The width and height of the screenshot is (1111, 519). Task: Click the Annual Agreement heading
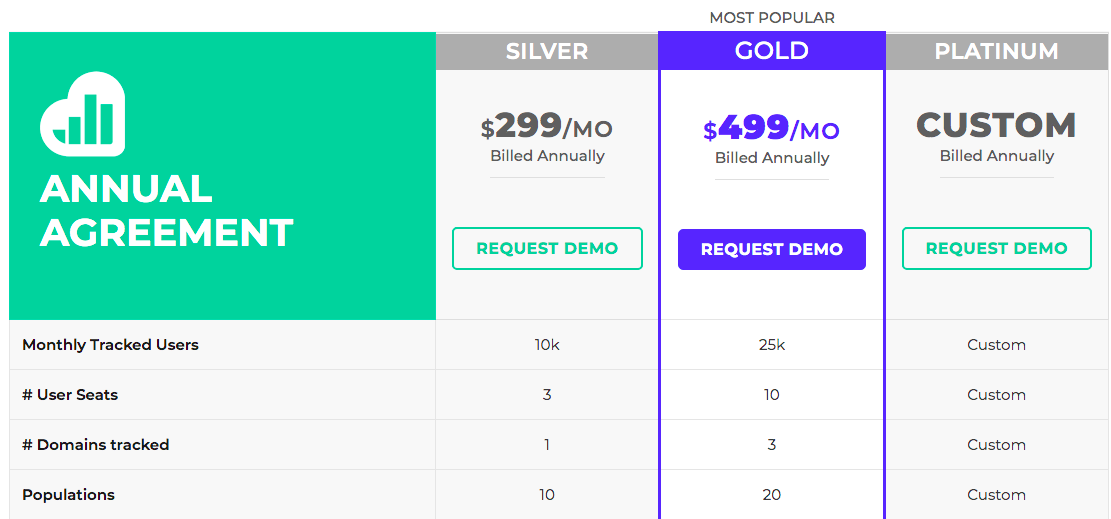166,211
